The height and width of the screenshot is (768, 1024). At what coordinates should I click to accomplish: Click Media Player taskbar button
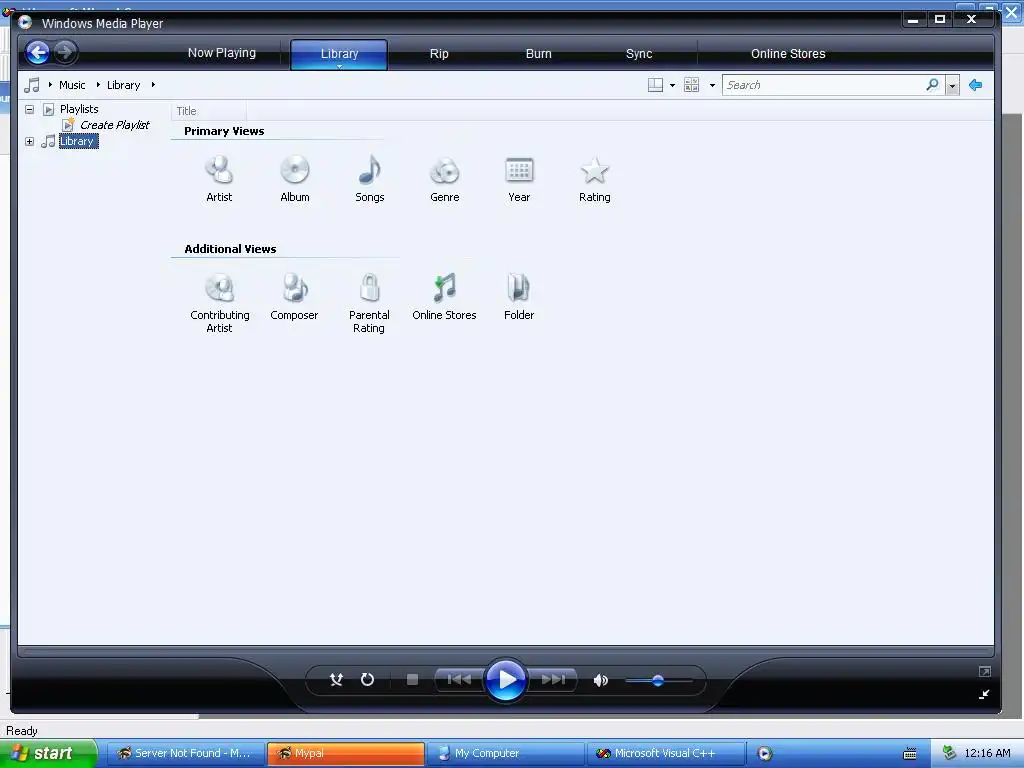click(x=765, y=753)
